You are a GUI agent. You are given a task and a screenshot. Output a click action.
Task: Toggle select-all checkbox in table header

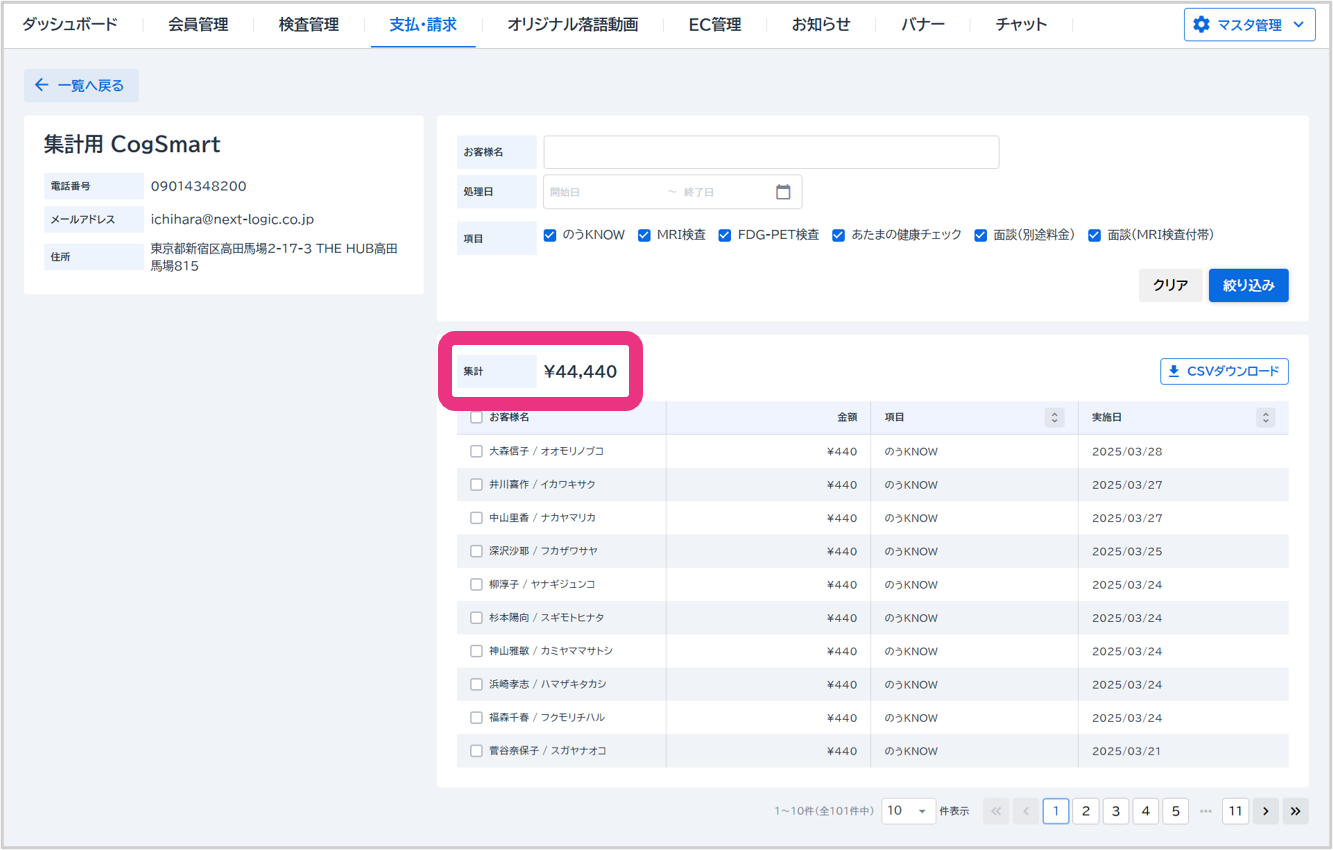(x=476, y=418)
